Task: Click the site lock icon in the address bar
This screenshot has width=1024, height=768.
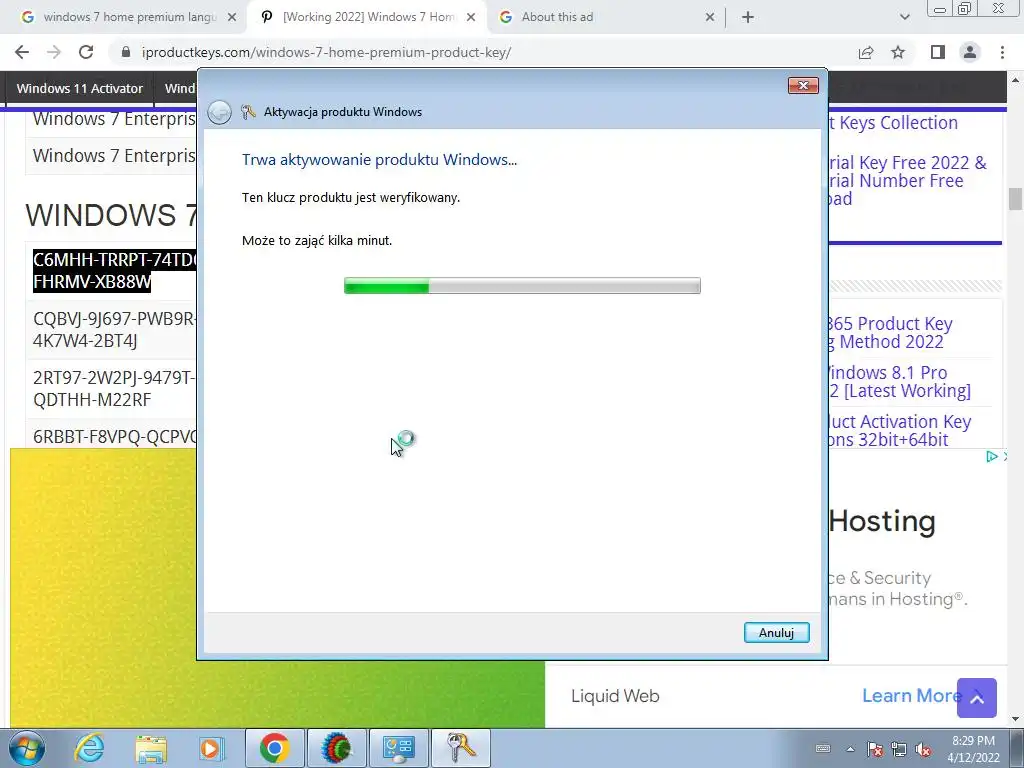Action: click(127, 52)
